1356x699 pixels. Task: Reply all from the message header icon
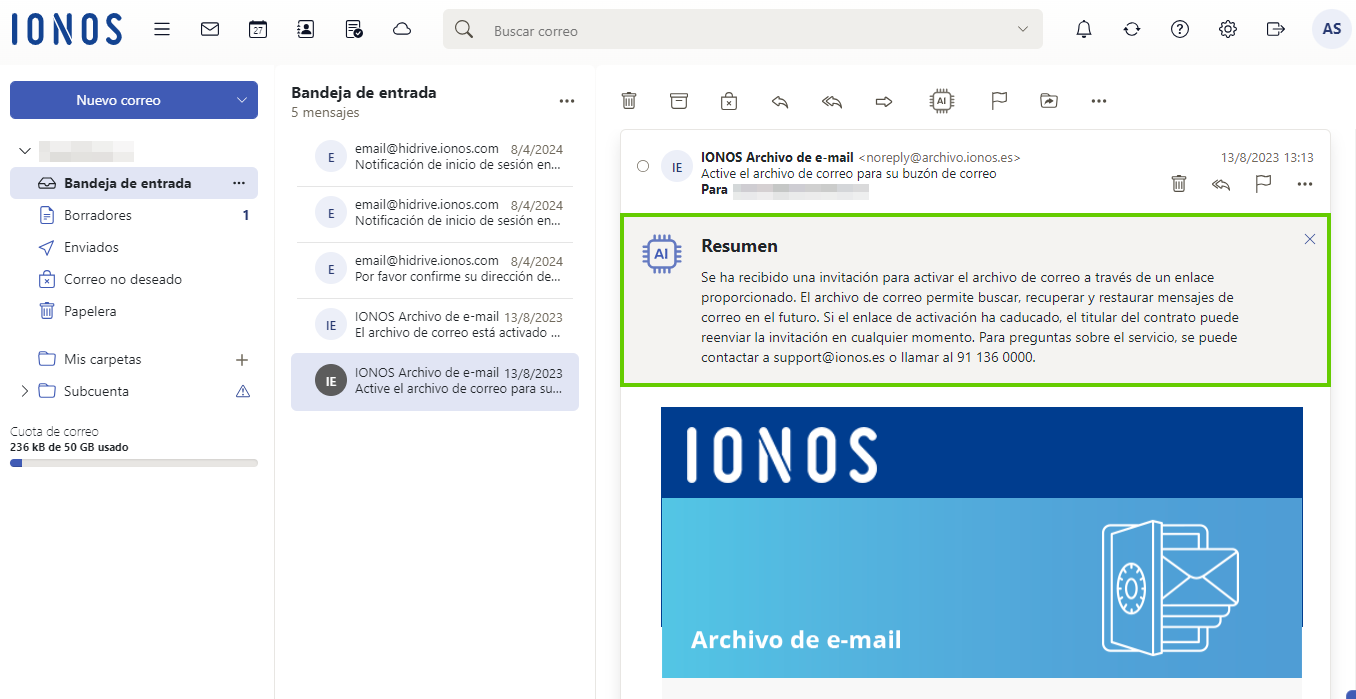pyautogui.click(x=1221, y=184)
